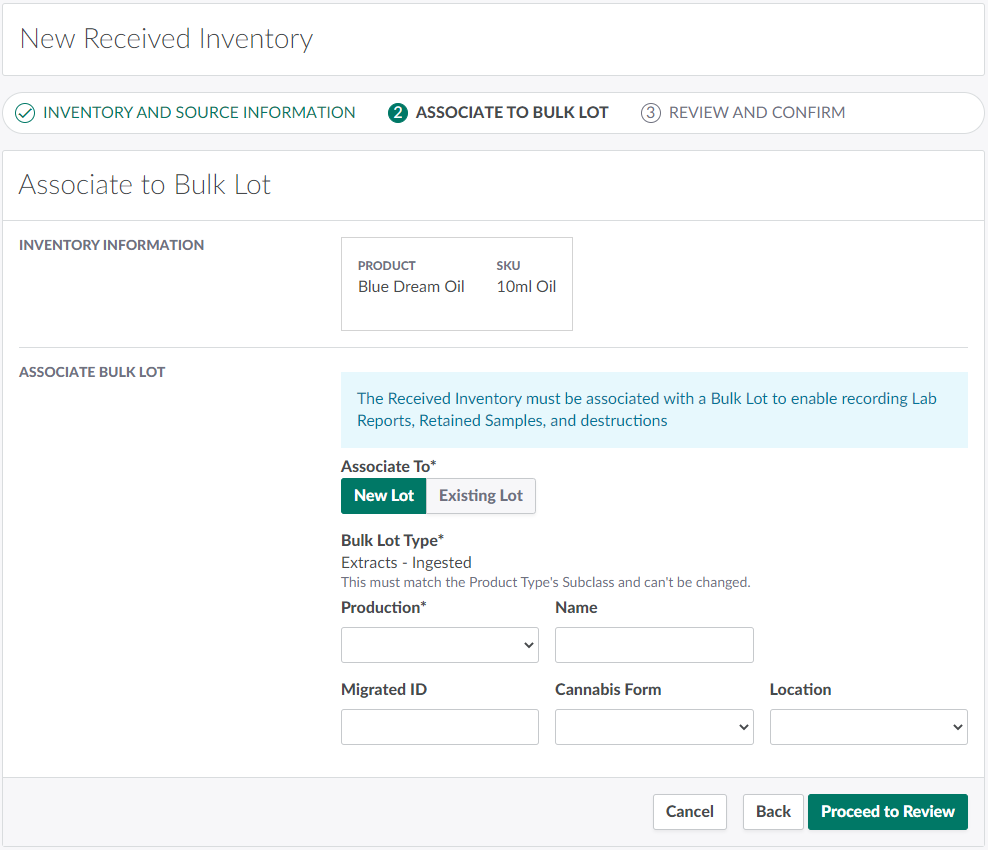Open the Production dropdown
This screenshot has height=850, width=988.
(x=440, y=645)
